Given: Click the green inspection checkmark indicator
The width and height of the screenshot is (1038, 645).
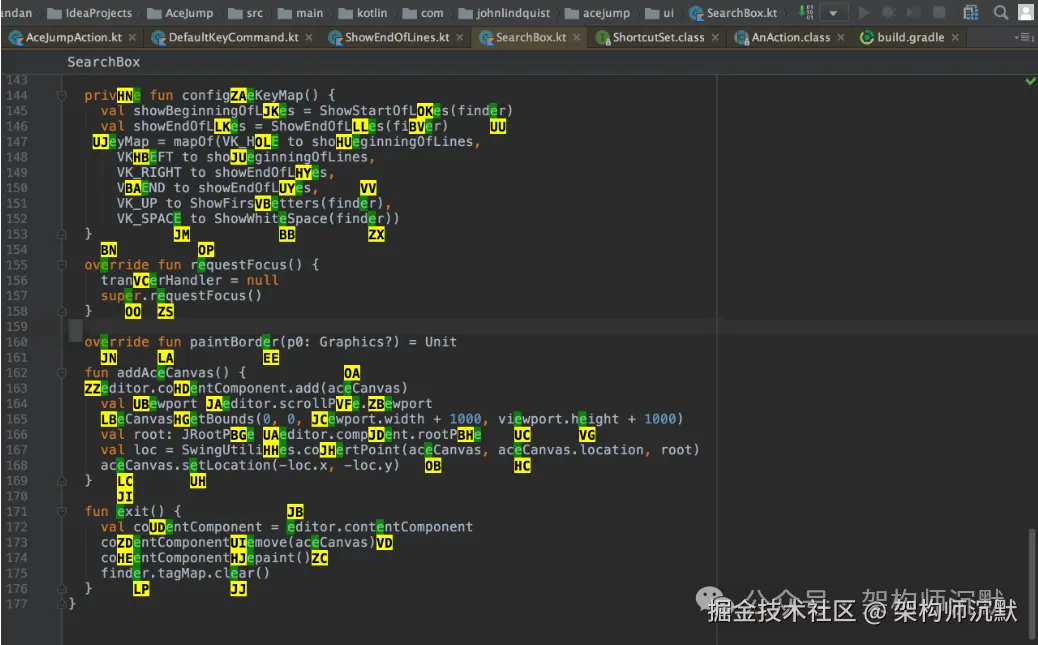Looking at the screenshot, I should 1030,81.
